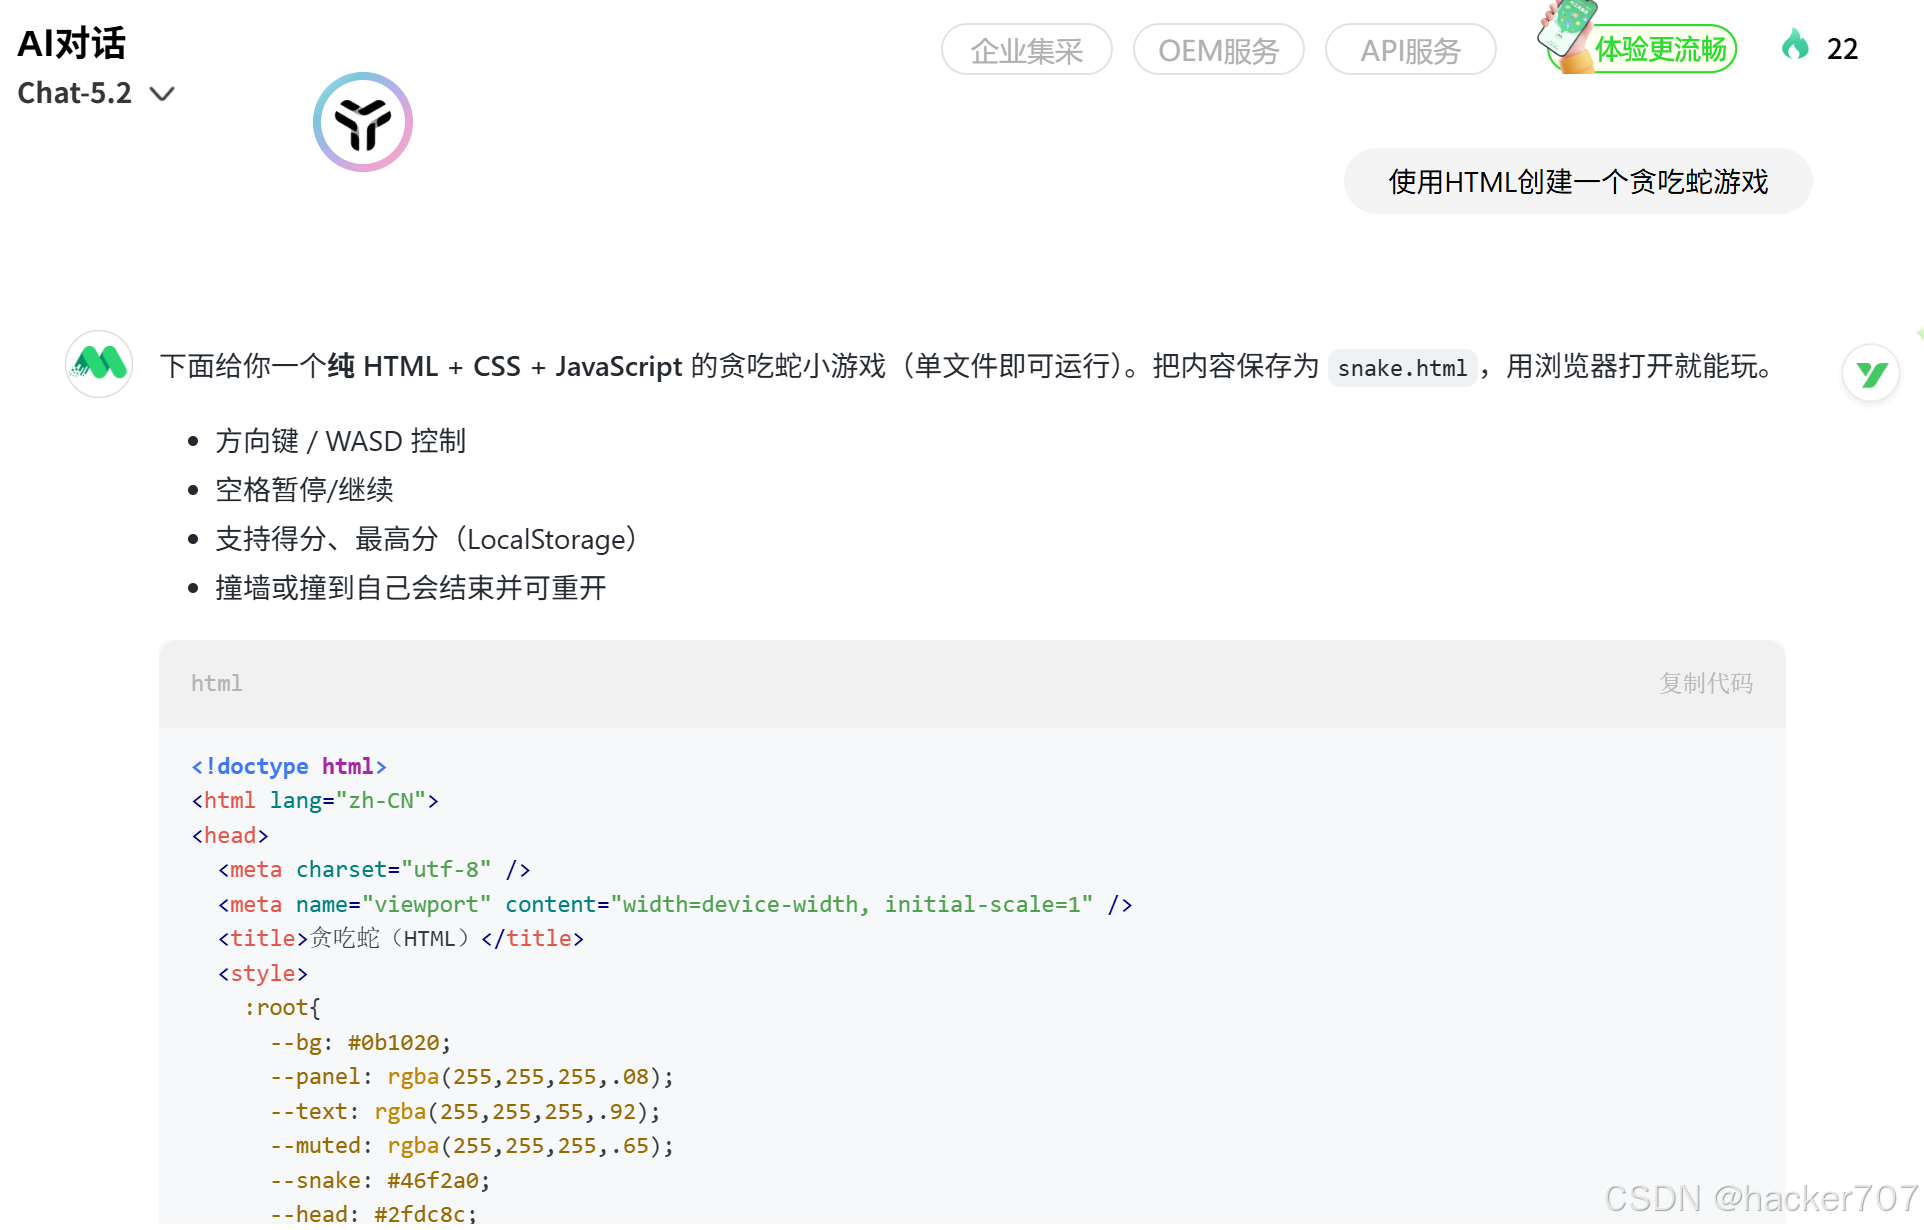
Task: Click the 体验更流畅 promo button
Action: click(1660, 50)
